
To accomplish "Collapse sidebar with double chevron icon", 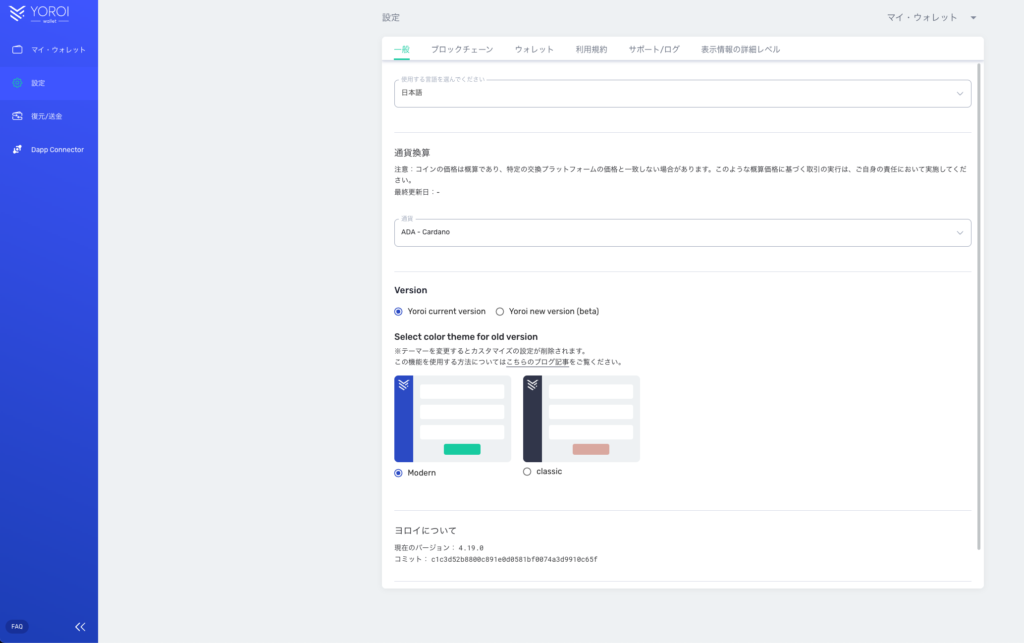I will [80, 627].
